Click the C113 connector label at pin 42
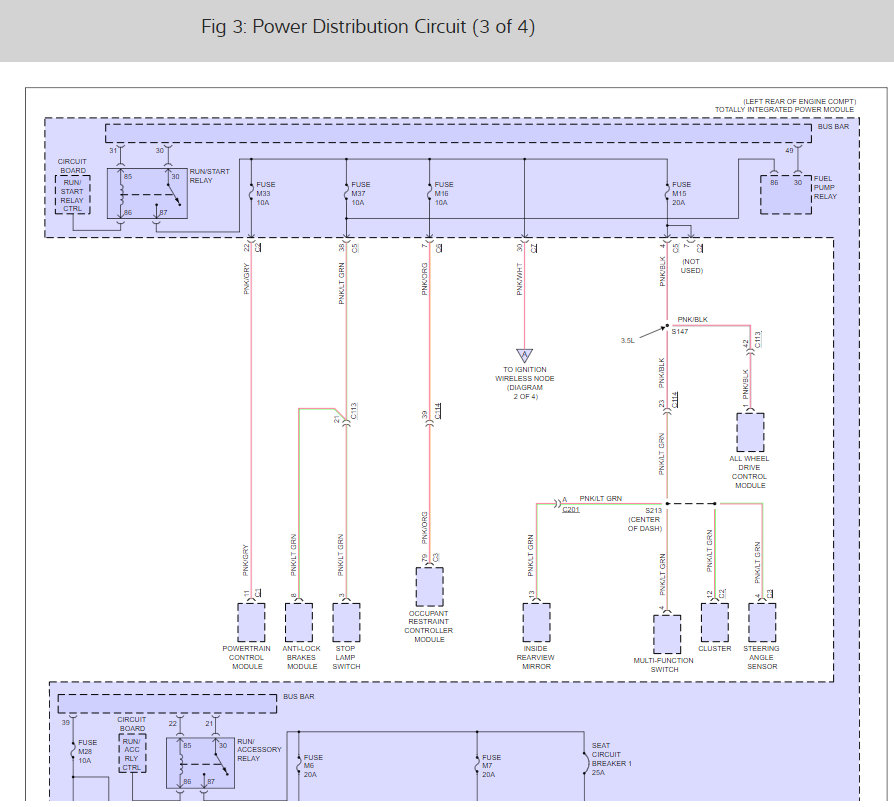Screen dimensions: 894x807 pos(758,339)
